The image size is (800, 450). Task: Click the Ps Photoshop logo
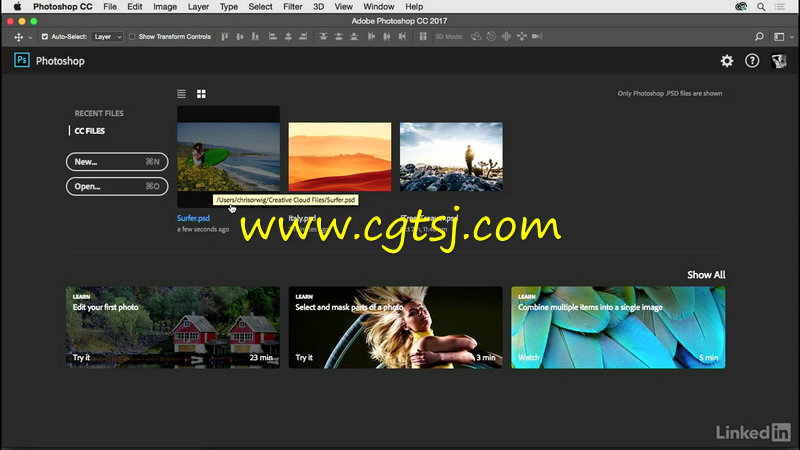[x=21, y=60]
